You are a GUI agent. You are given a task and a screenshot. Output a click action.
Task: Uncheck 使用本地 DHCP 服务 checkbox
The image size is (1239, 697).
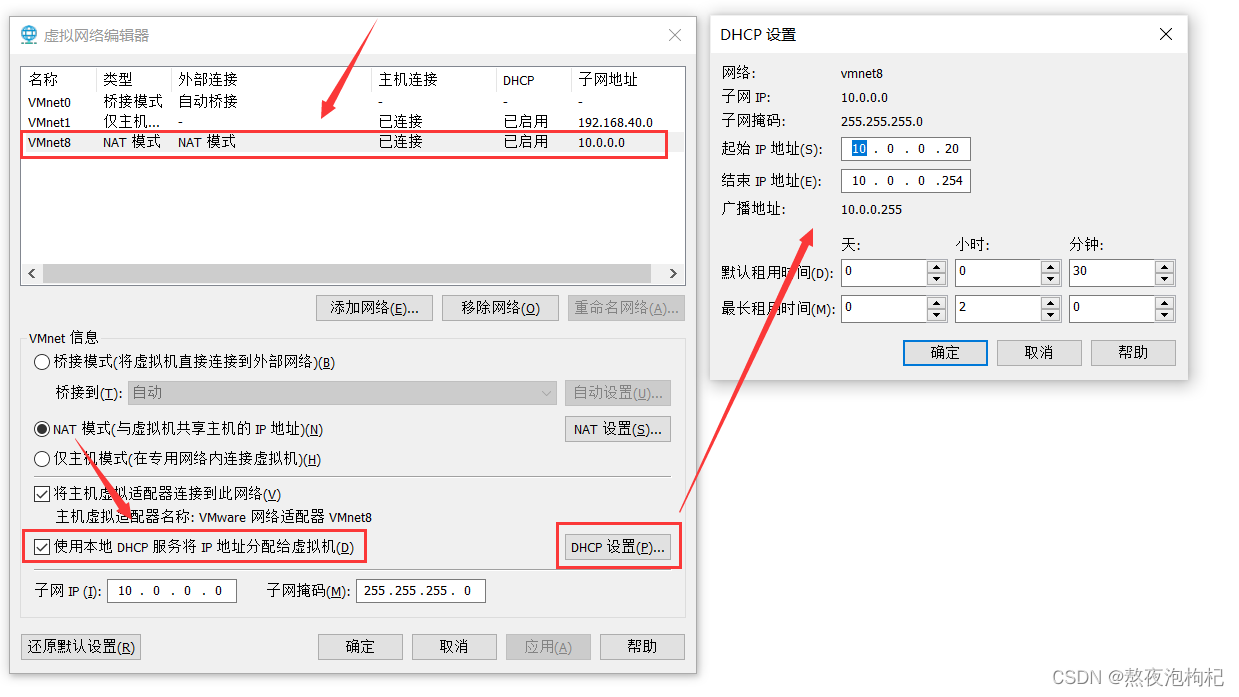click(41, 546)
